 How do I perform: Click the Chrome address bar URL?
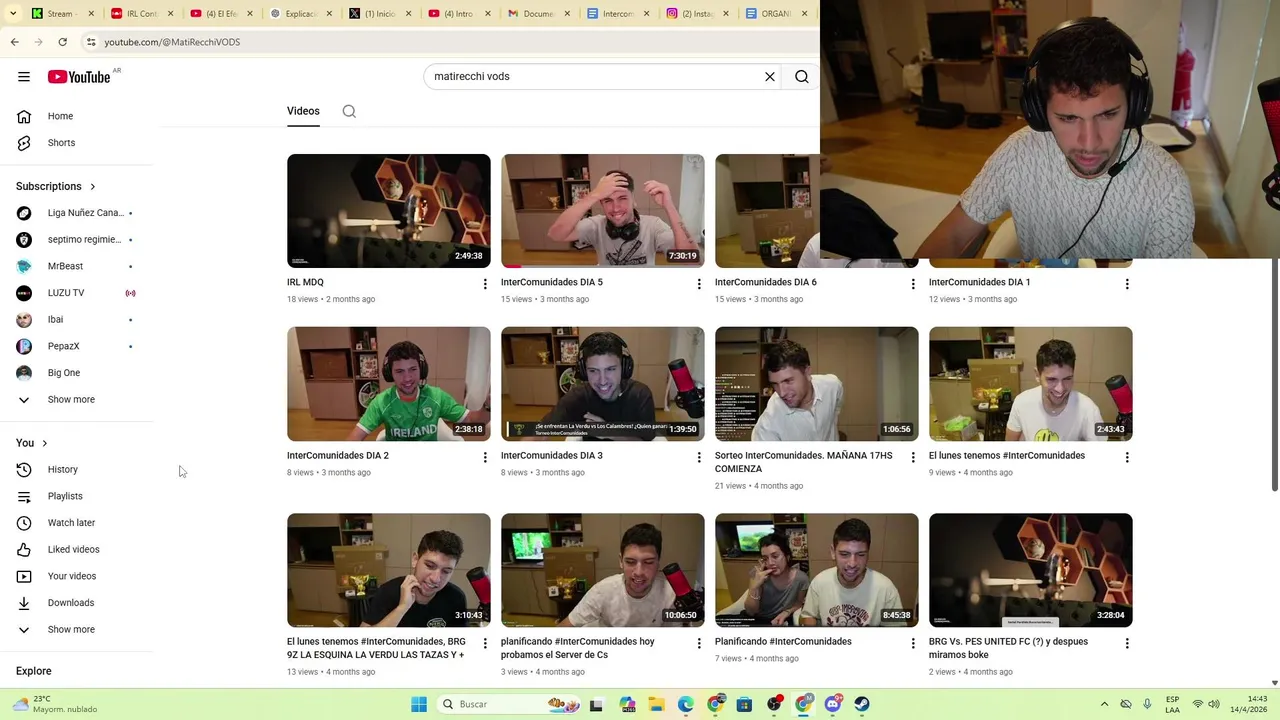172,42
